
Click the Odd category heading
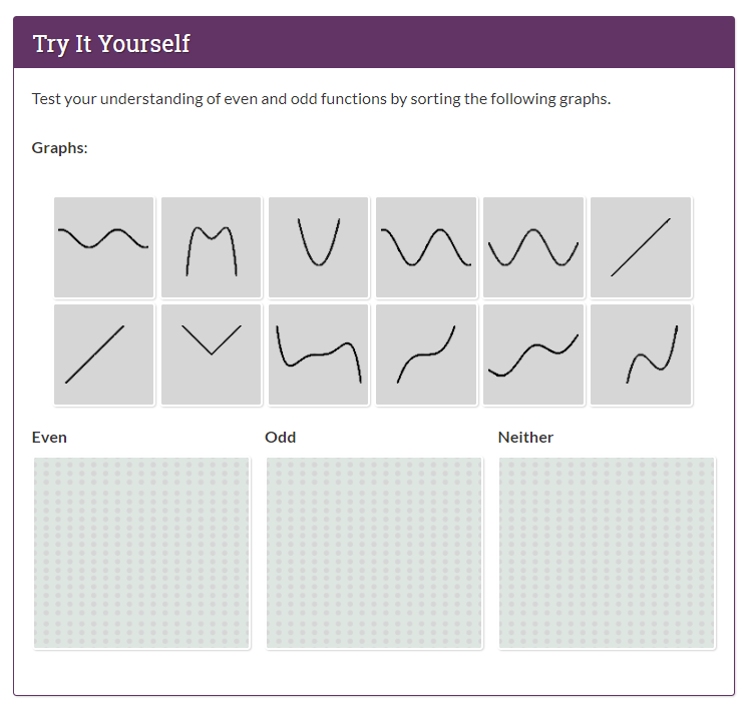pos(280,438)
